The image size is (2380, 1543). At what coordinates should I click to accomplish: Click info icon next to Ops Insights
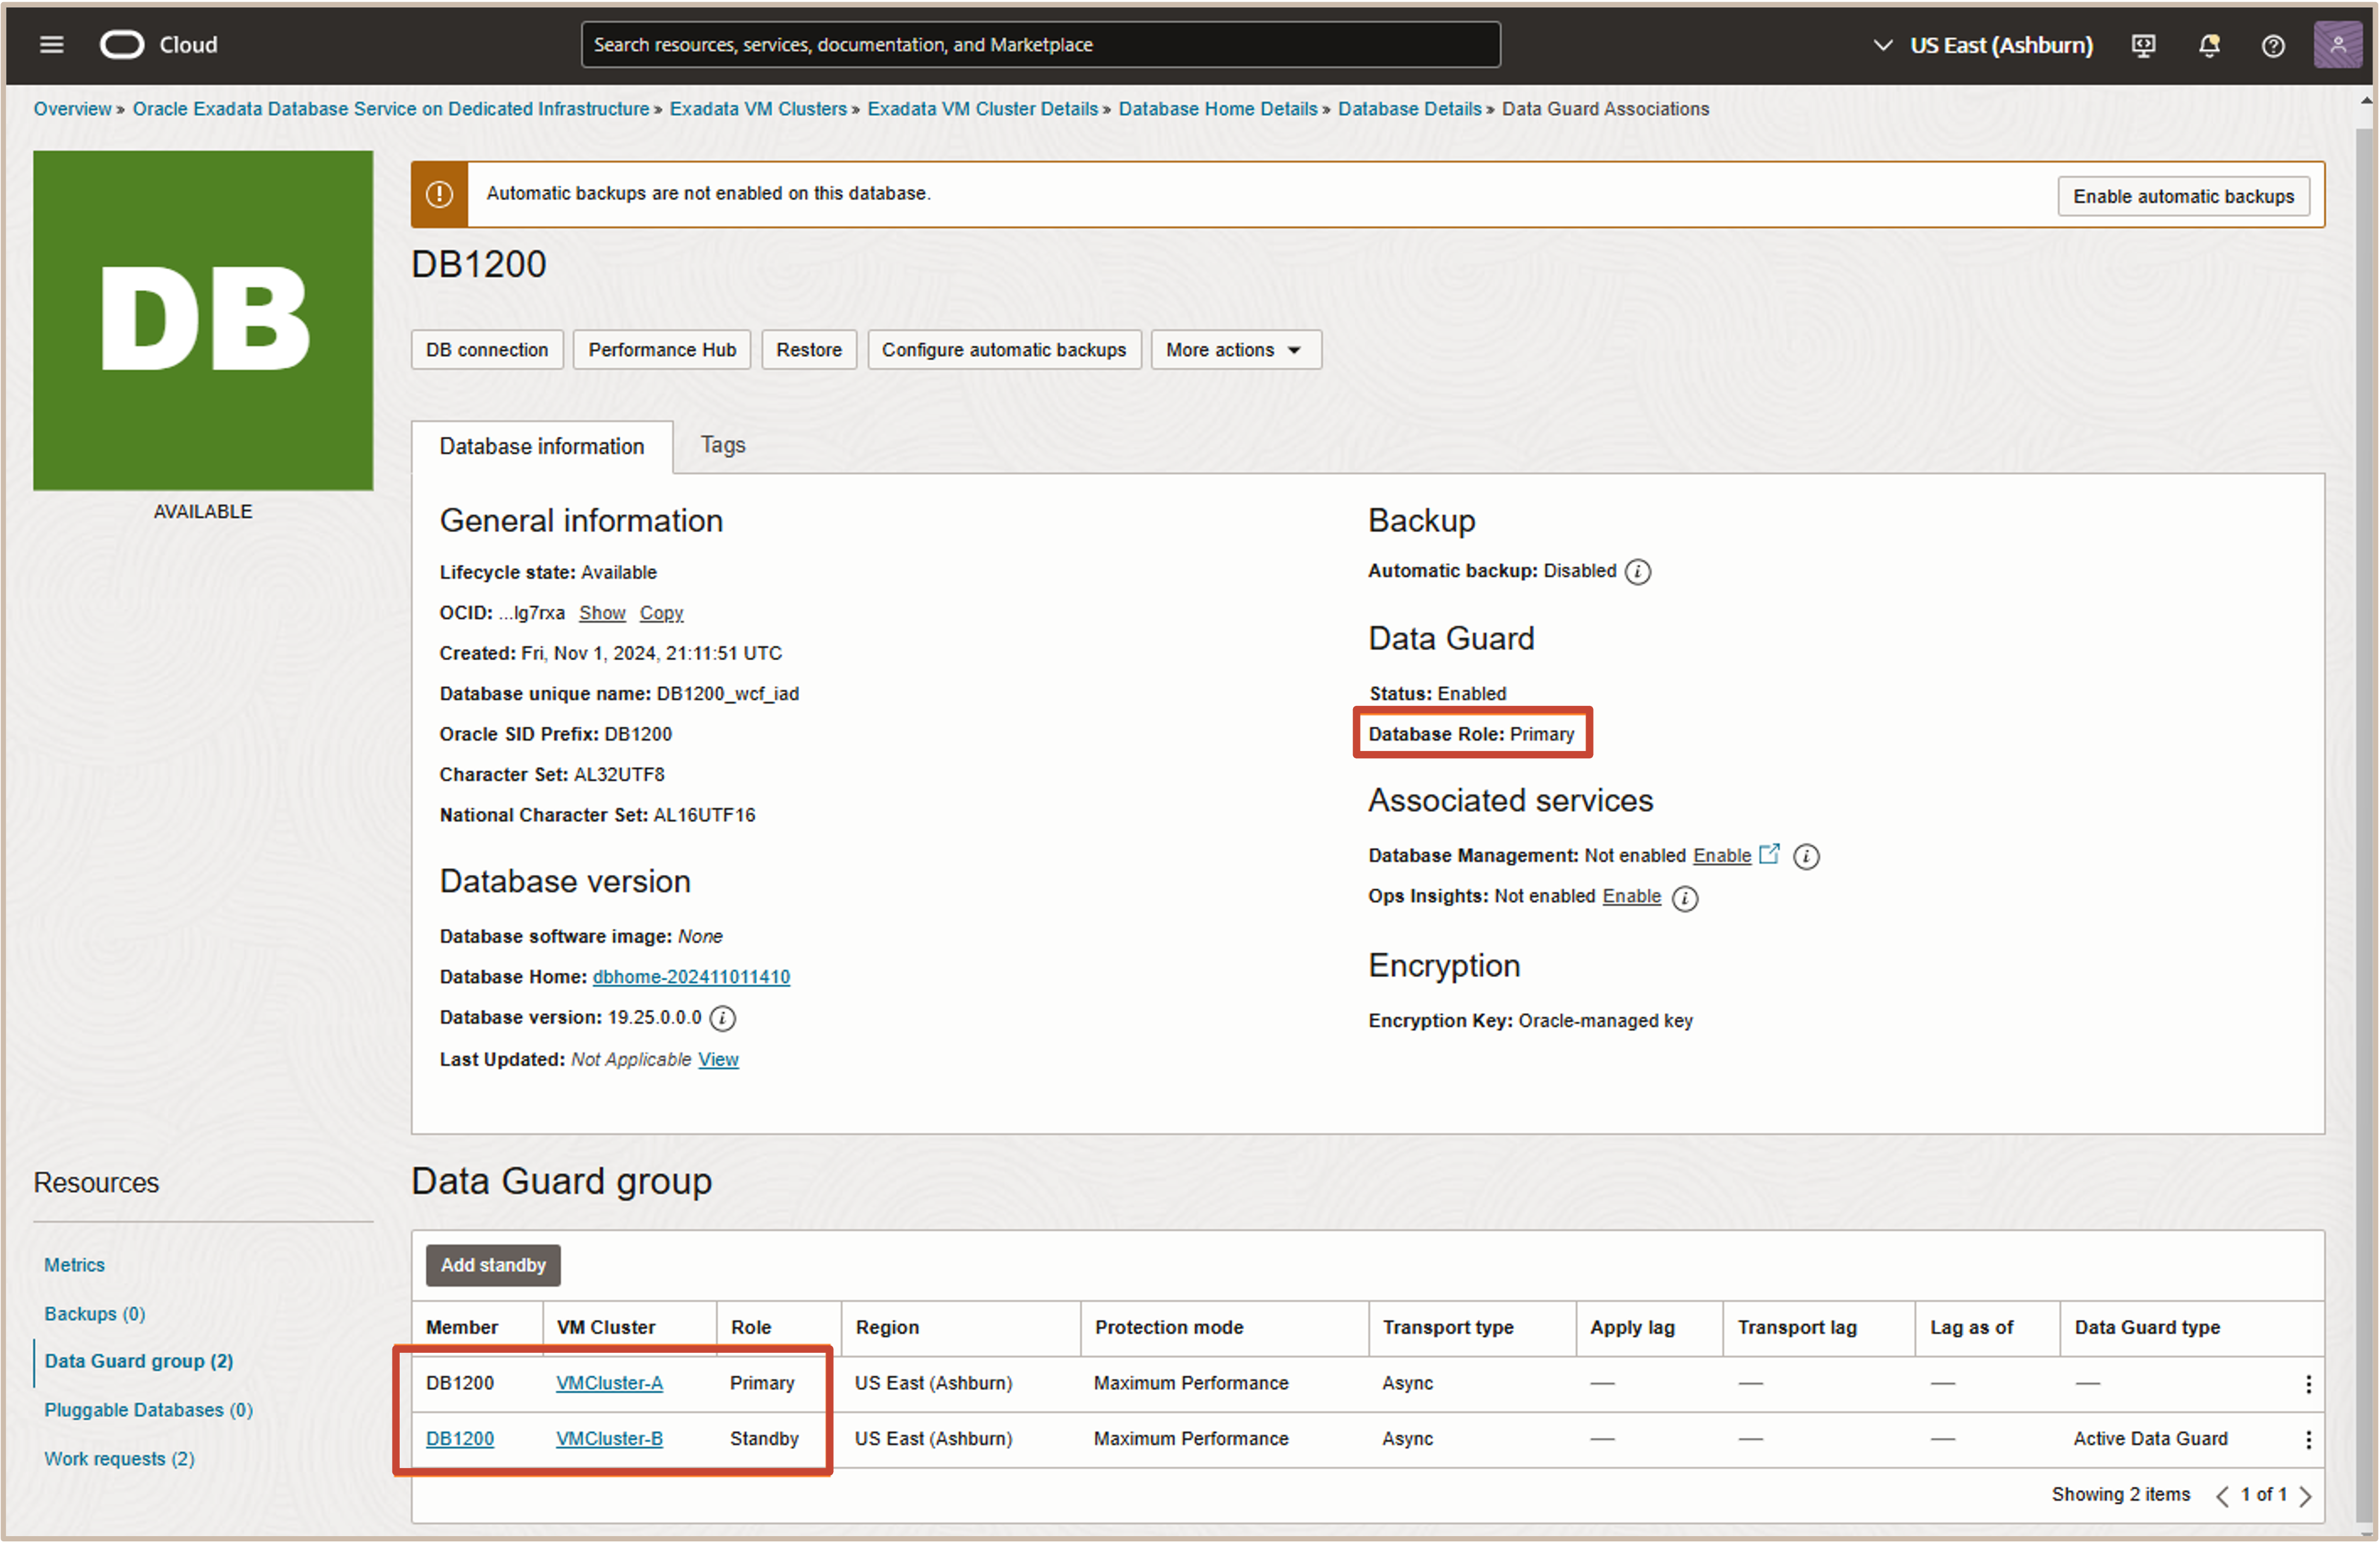(x=1686, y=898)
